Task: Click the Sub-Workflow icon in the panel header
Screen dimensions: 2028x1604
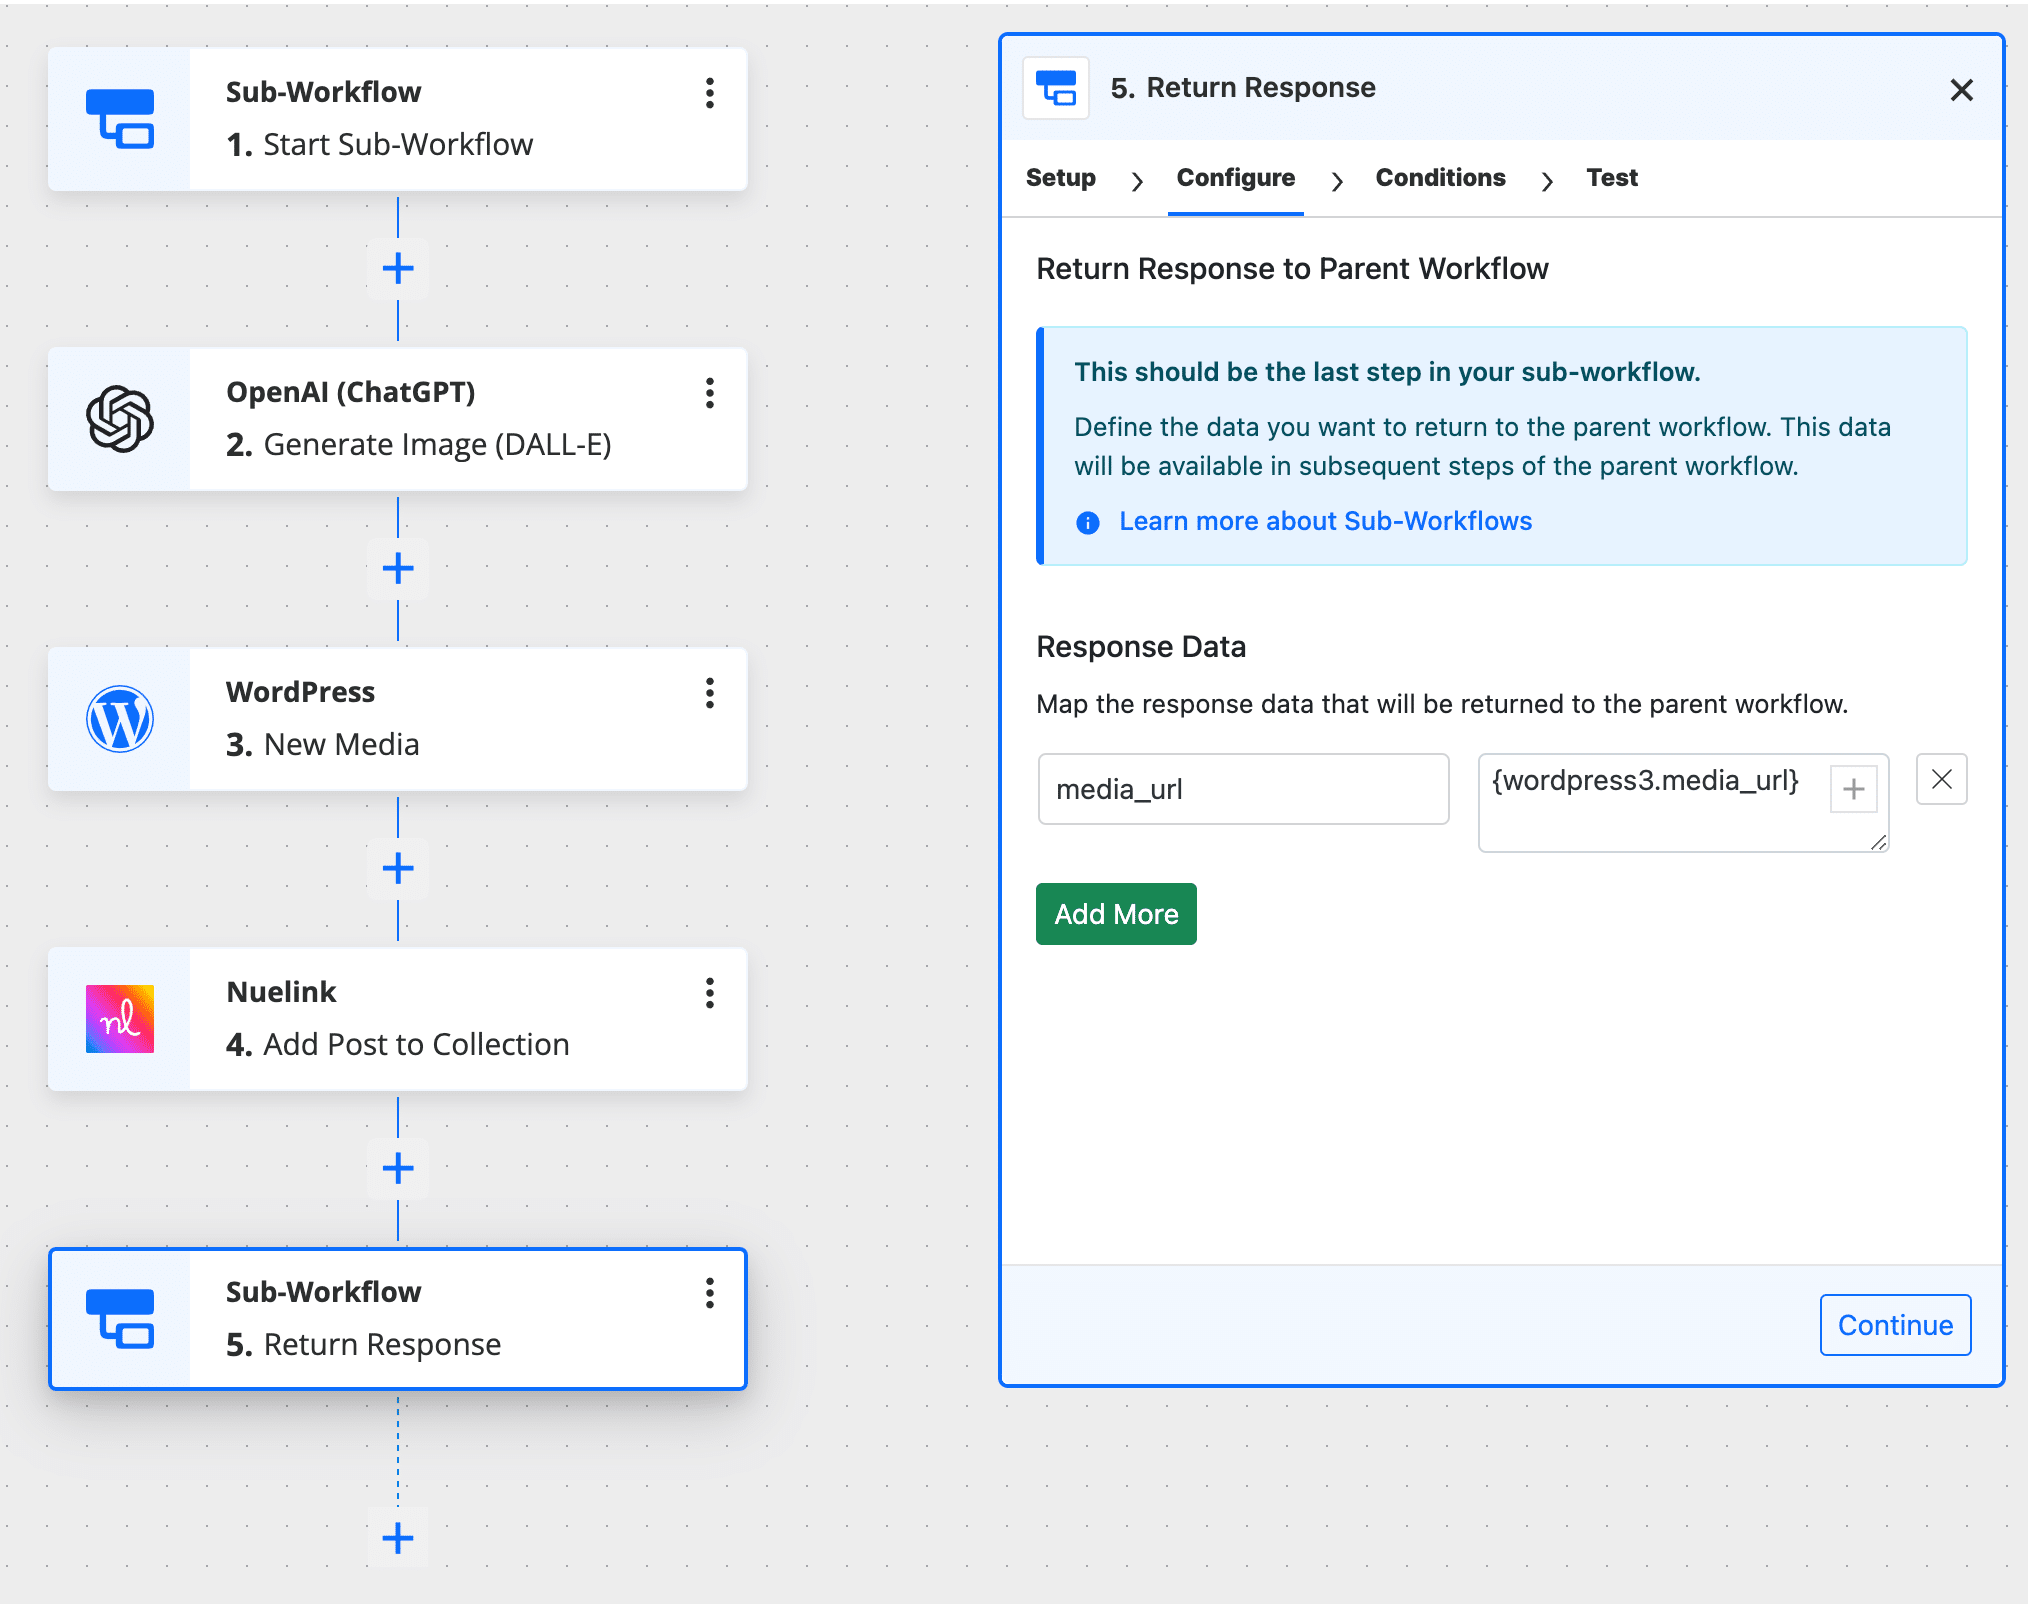Action: click(x=1055, y=88)
